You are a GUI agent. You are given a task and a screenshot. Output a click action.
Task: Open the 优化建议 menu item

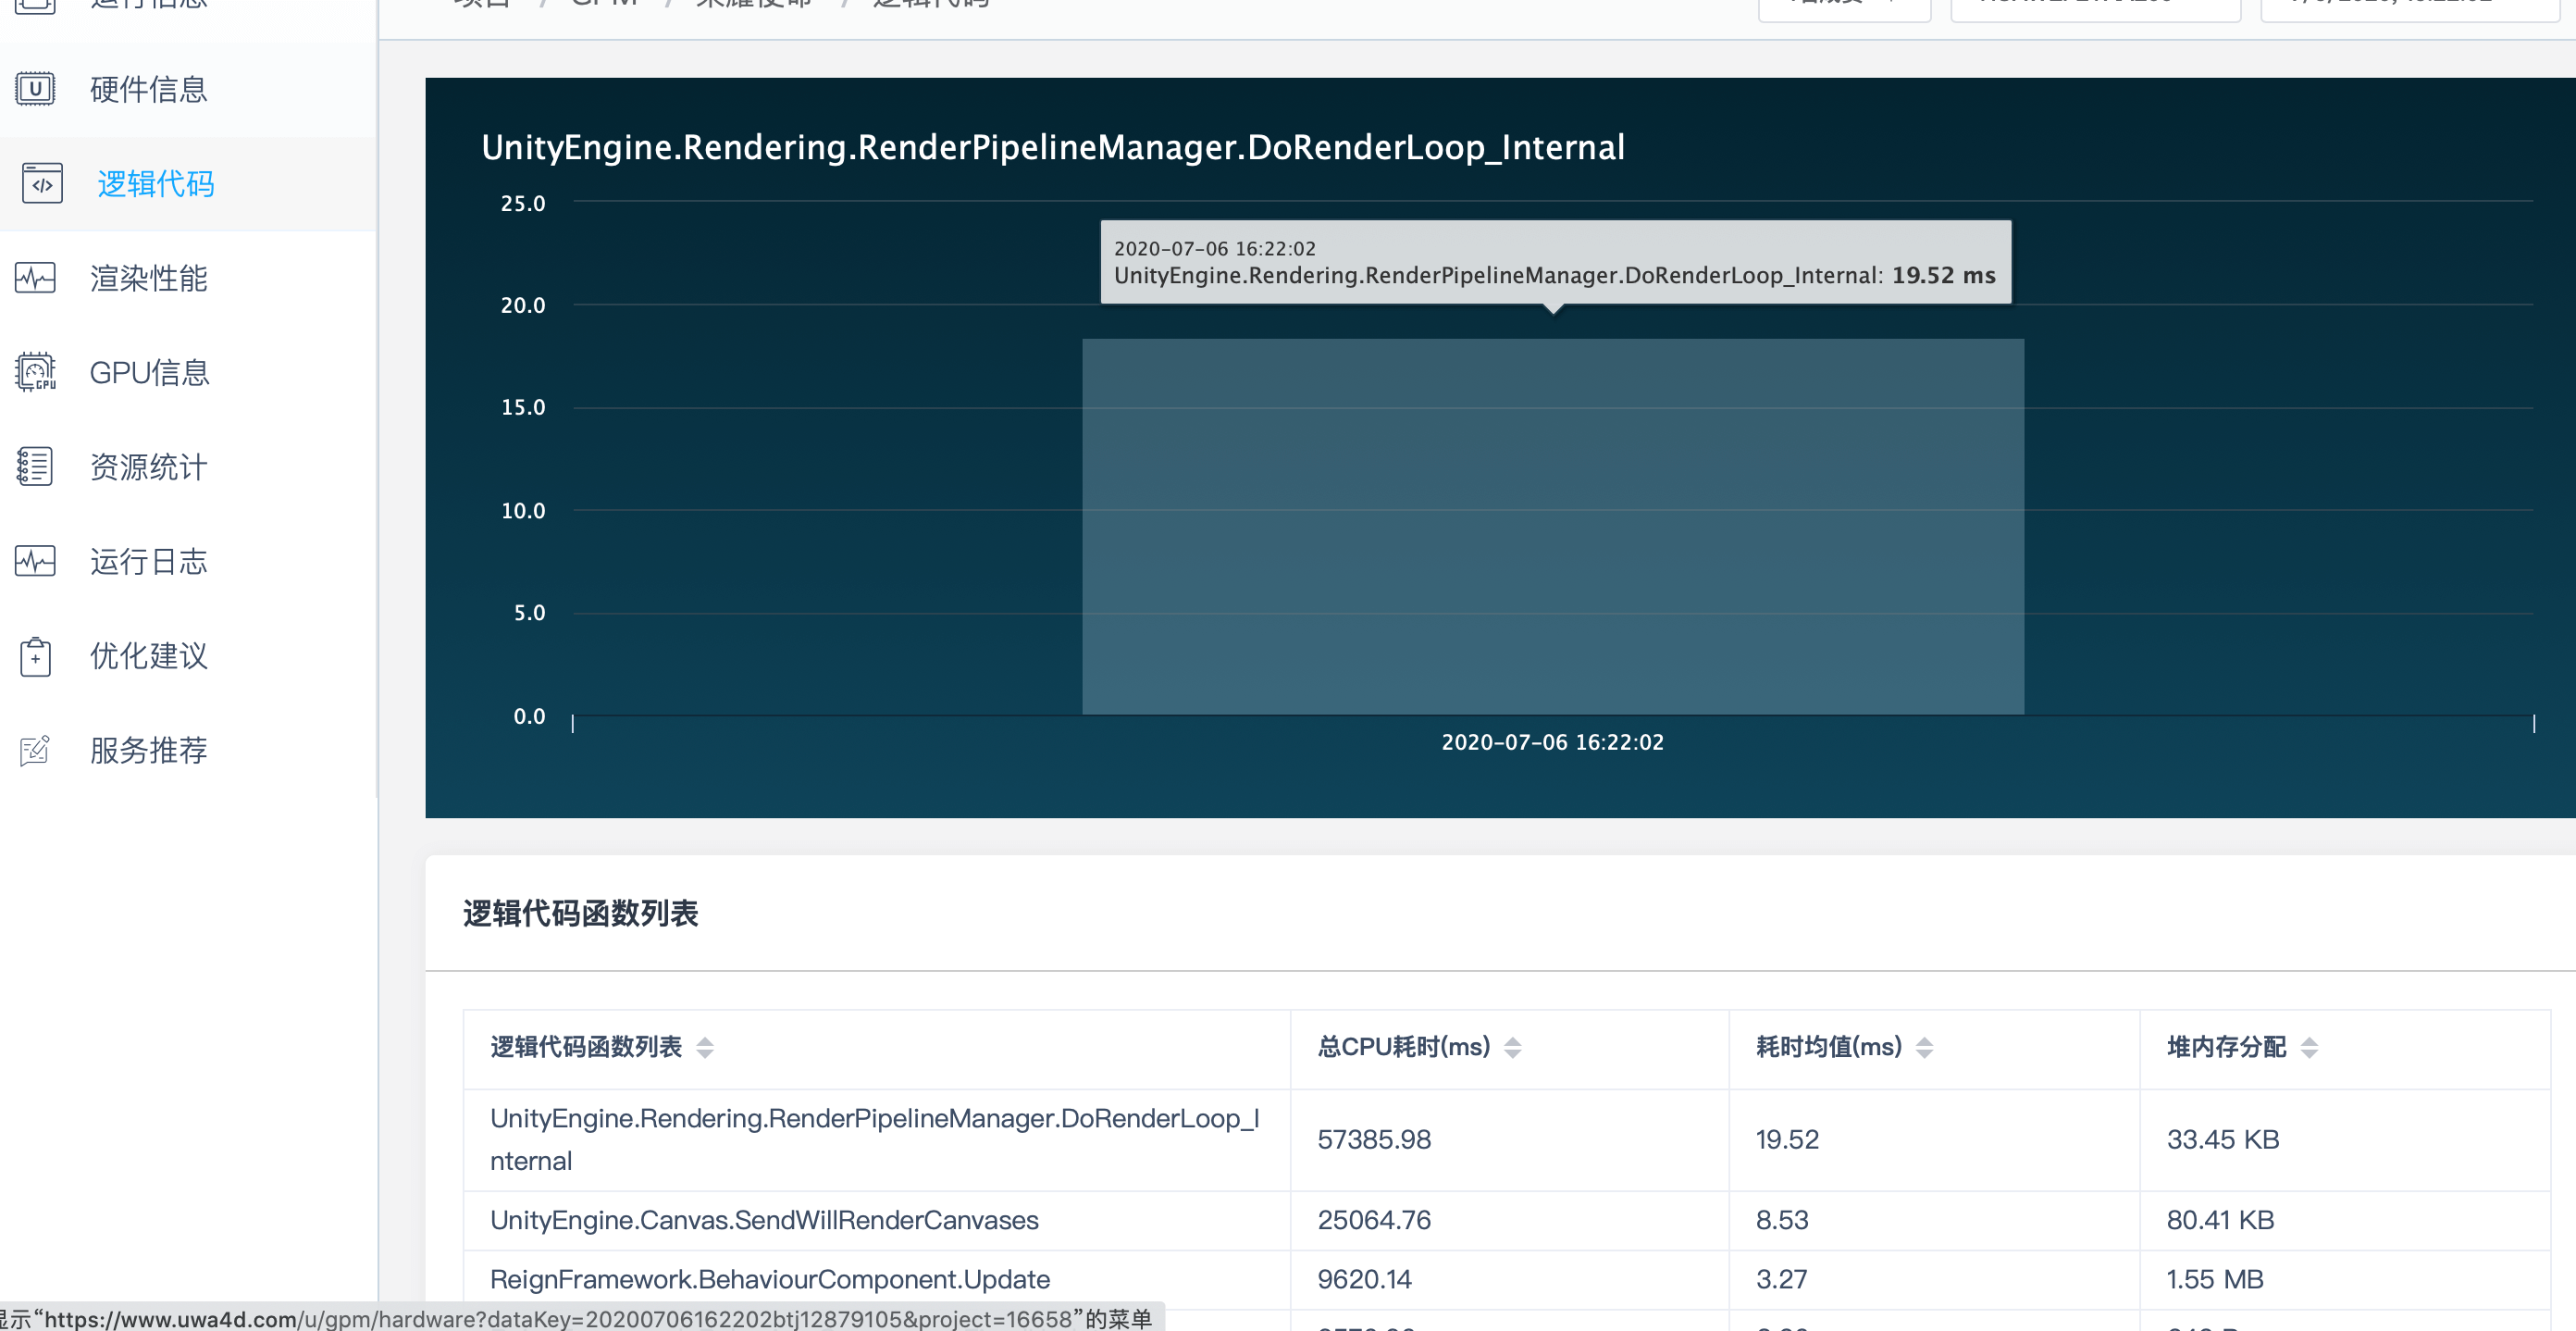coord(148,656)
